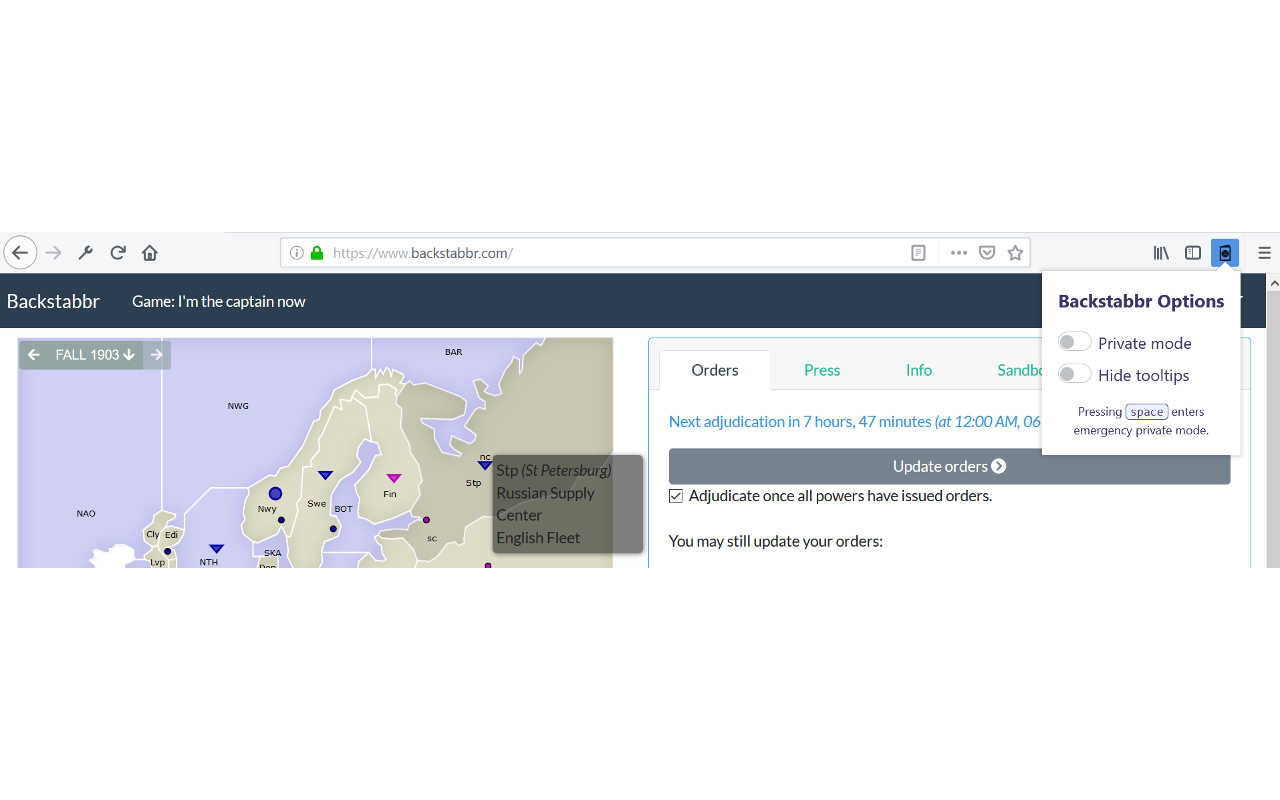
Task: Save page to Pocket icon
Action: [x=987, y=253]
